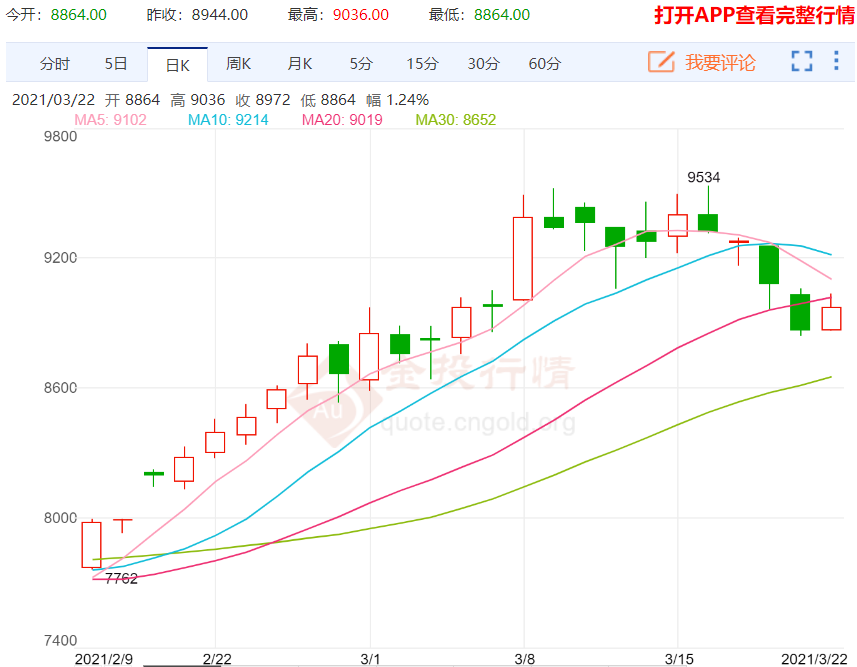Click the 9534 high price marker

pyautogui.click(x=703, y=178)
